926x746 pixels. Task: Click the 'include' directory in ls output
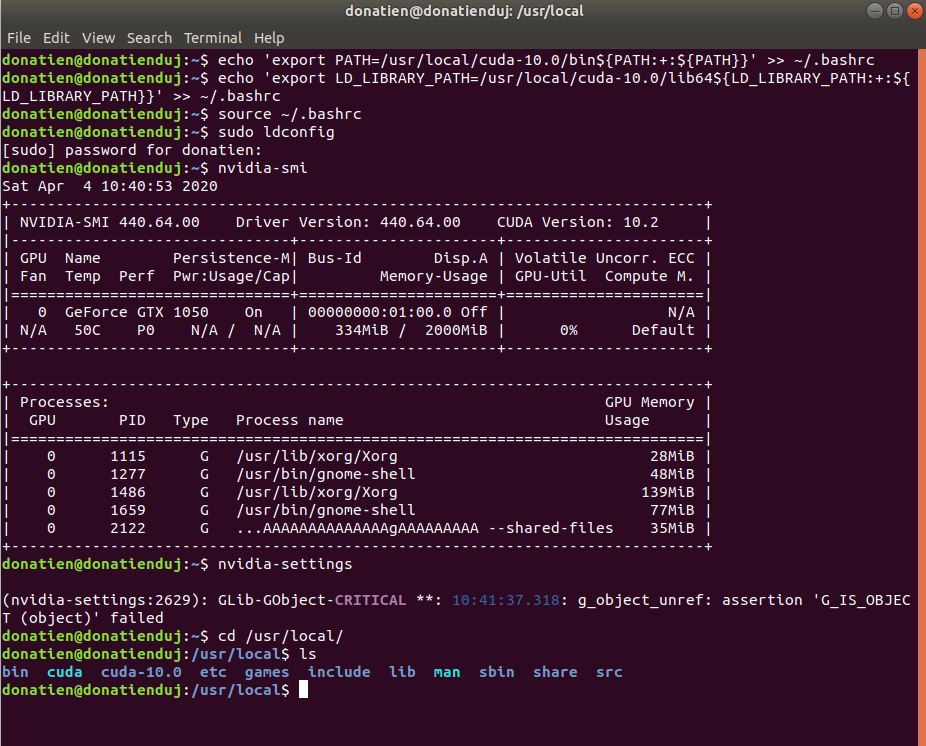coord(339,672)
